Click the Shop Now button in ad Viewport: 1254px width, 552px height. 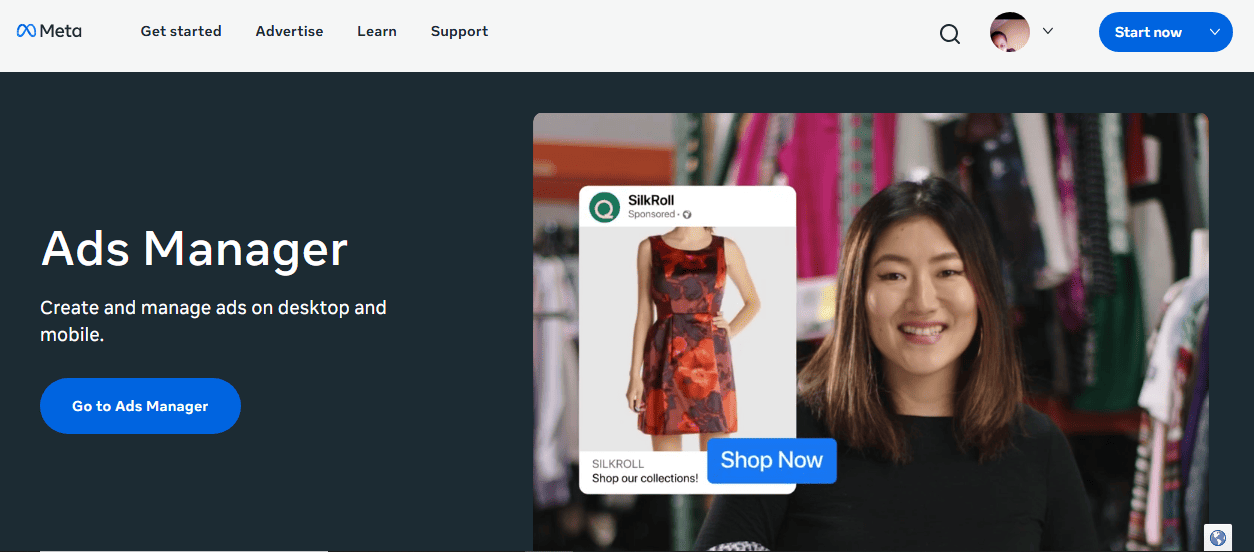pos(772,460)
